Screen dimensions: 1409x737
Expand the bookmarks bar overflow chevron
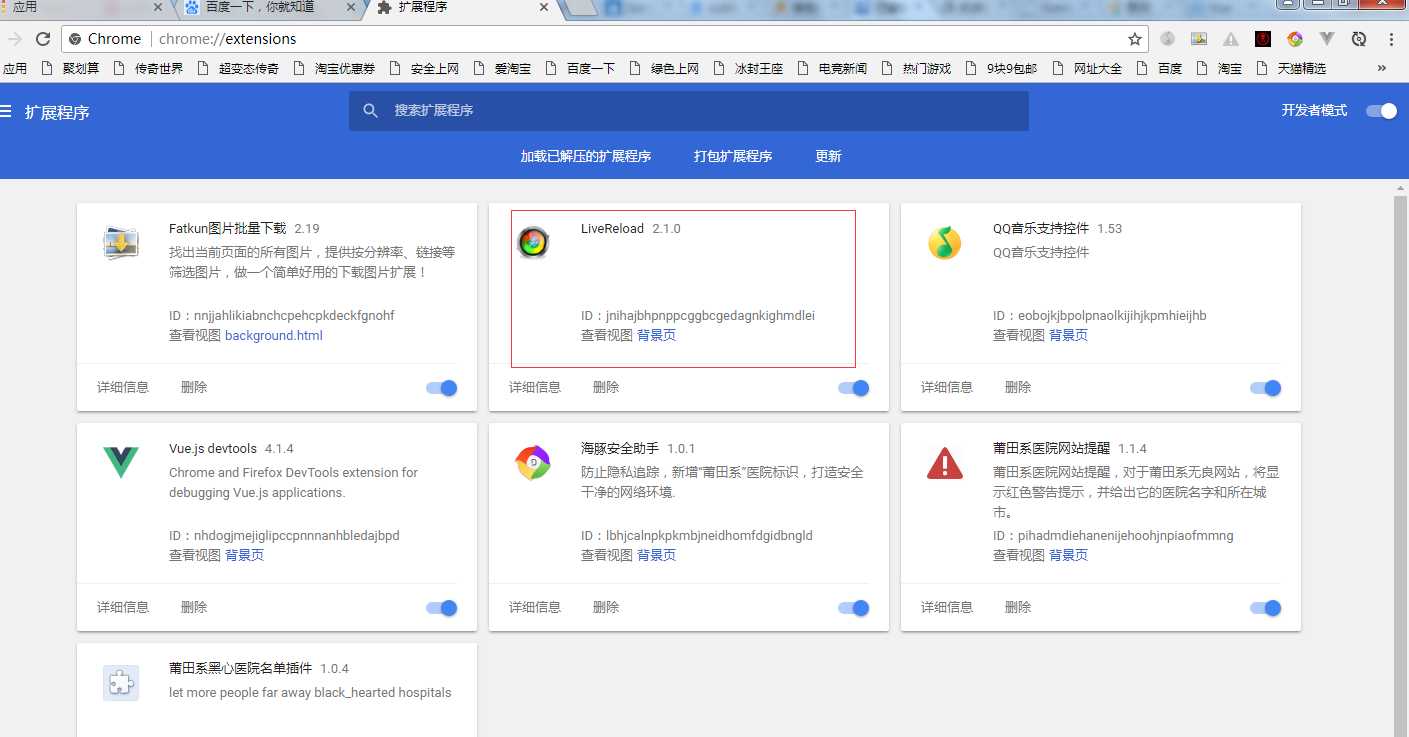[1382, 68]
